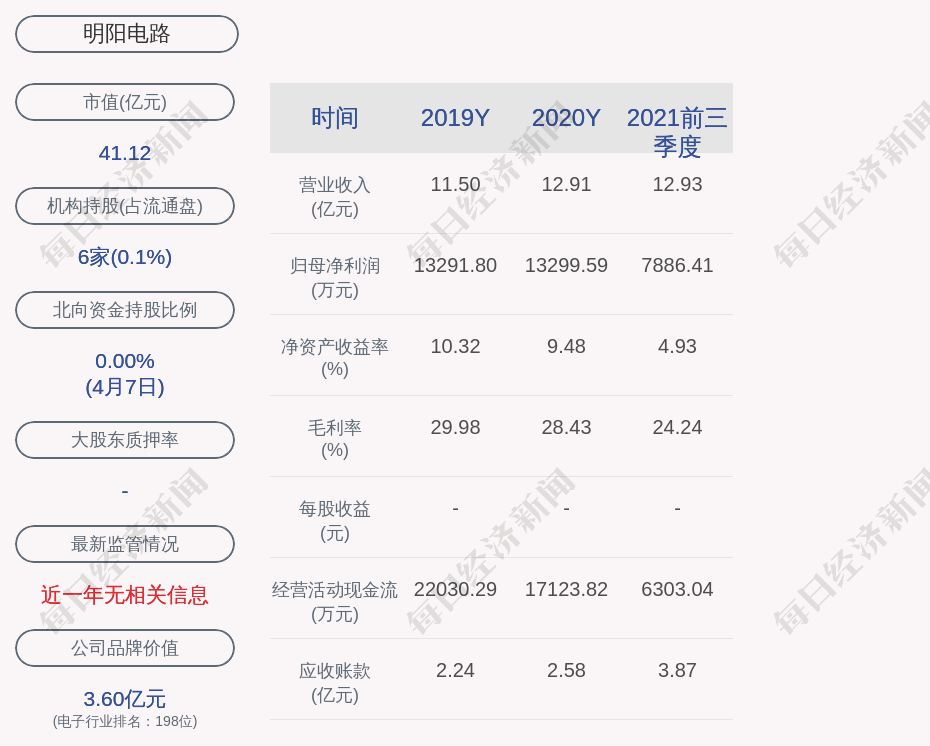Click revenue value 12.93
Viewport: 930px width, 746px height.
(677, 184)
